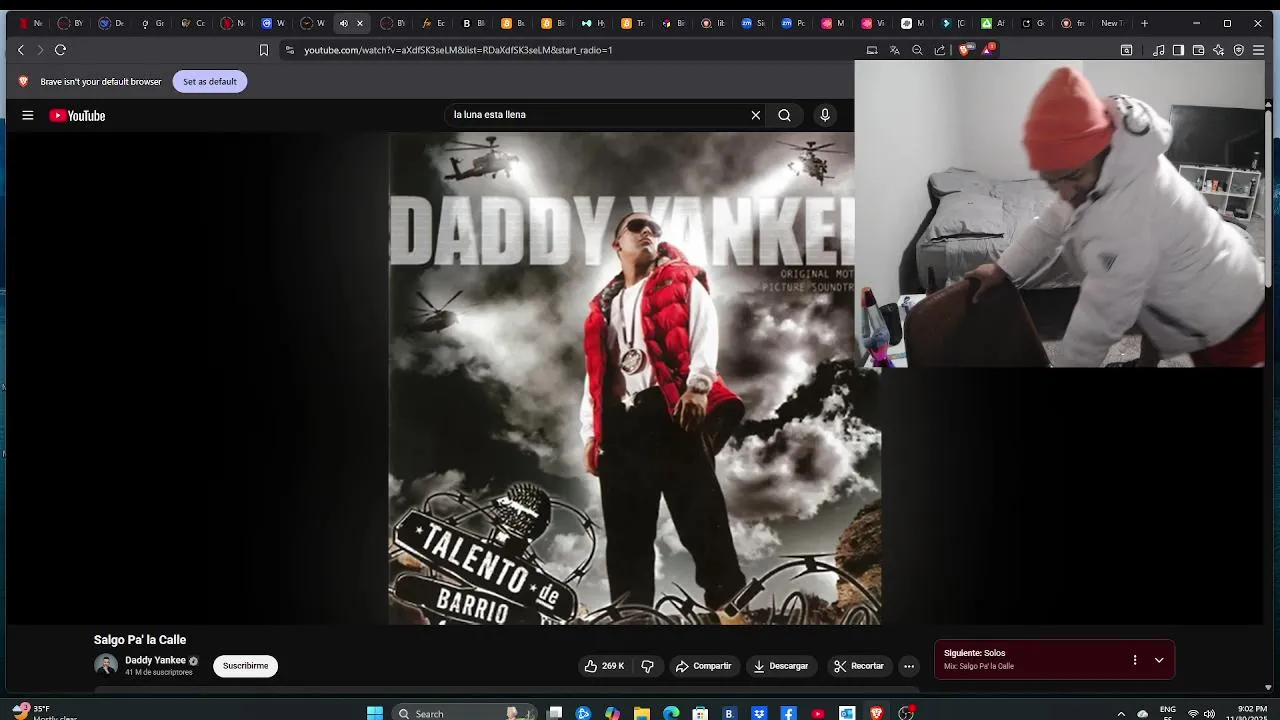Open the more actions ellipsis beside Recortar
Screen dimensions: 1280x720
point(909,666)
